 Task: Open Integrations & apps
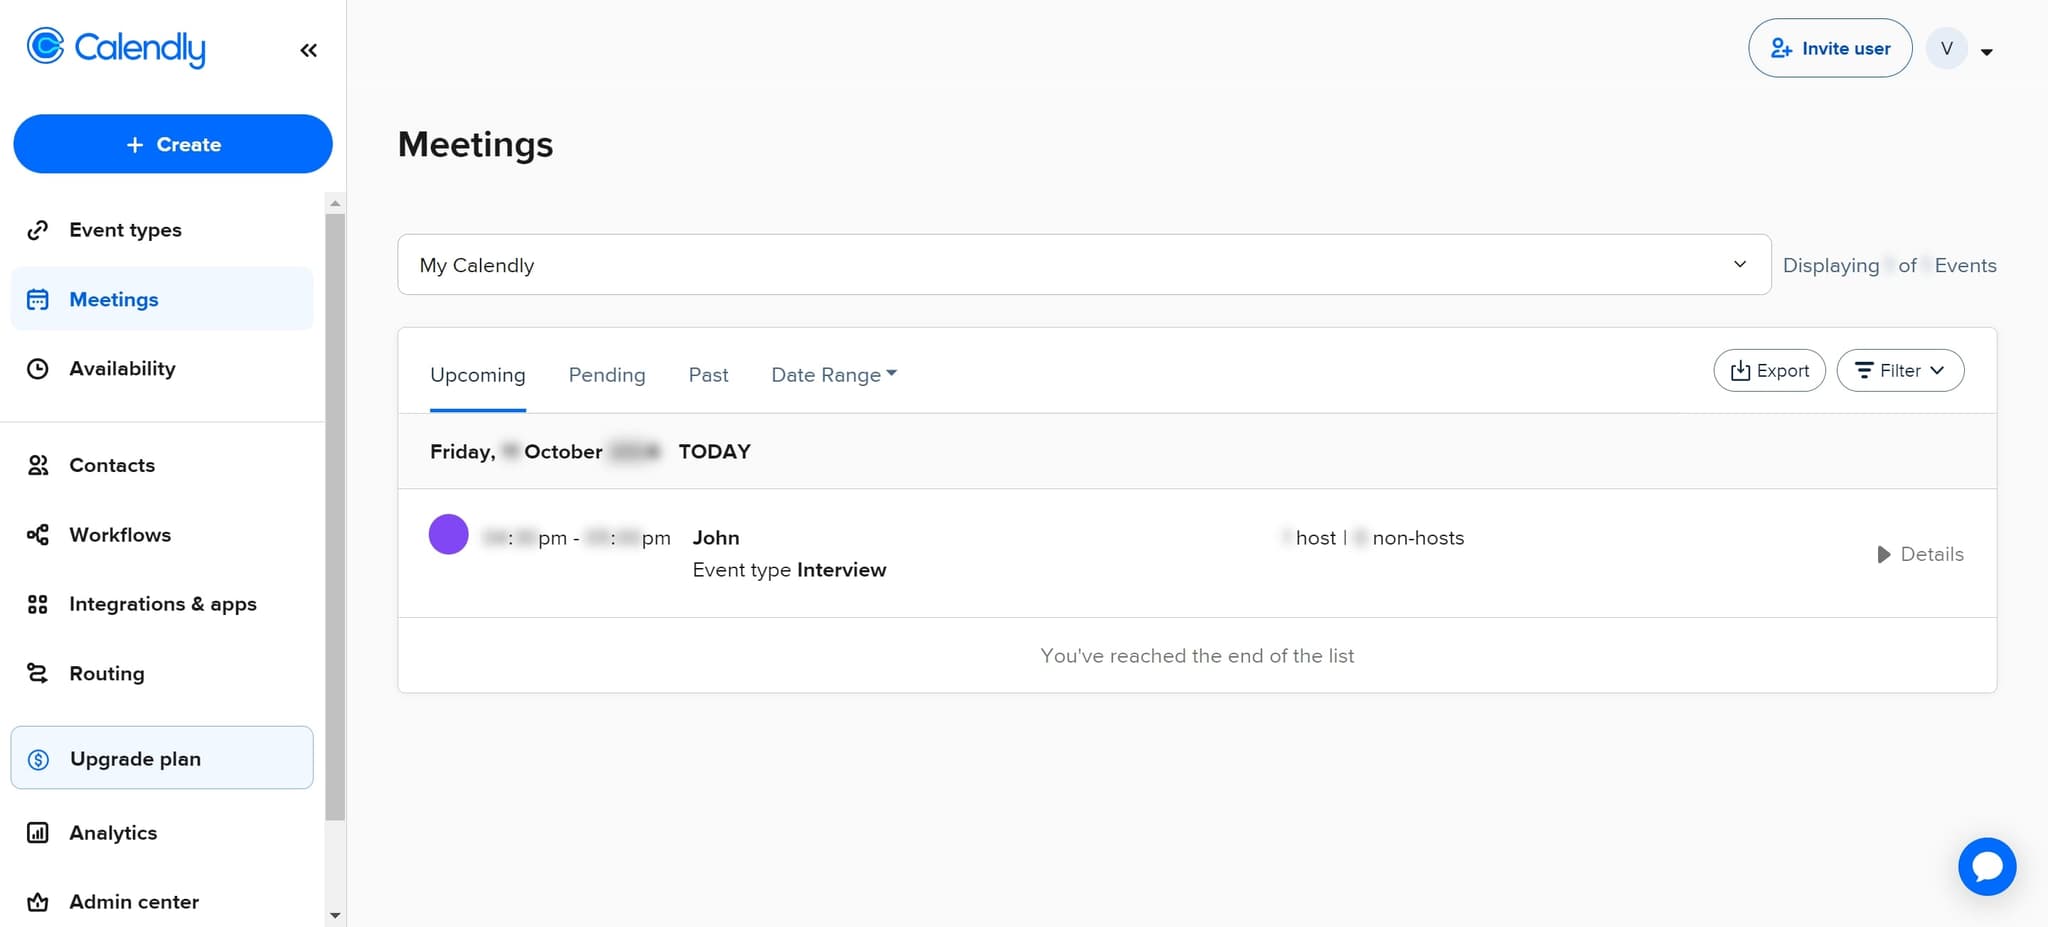[163, 603]
